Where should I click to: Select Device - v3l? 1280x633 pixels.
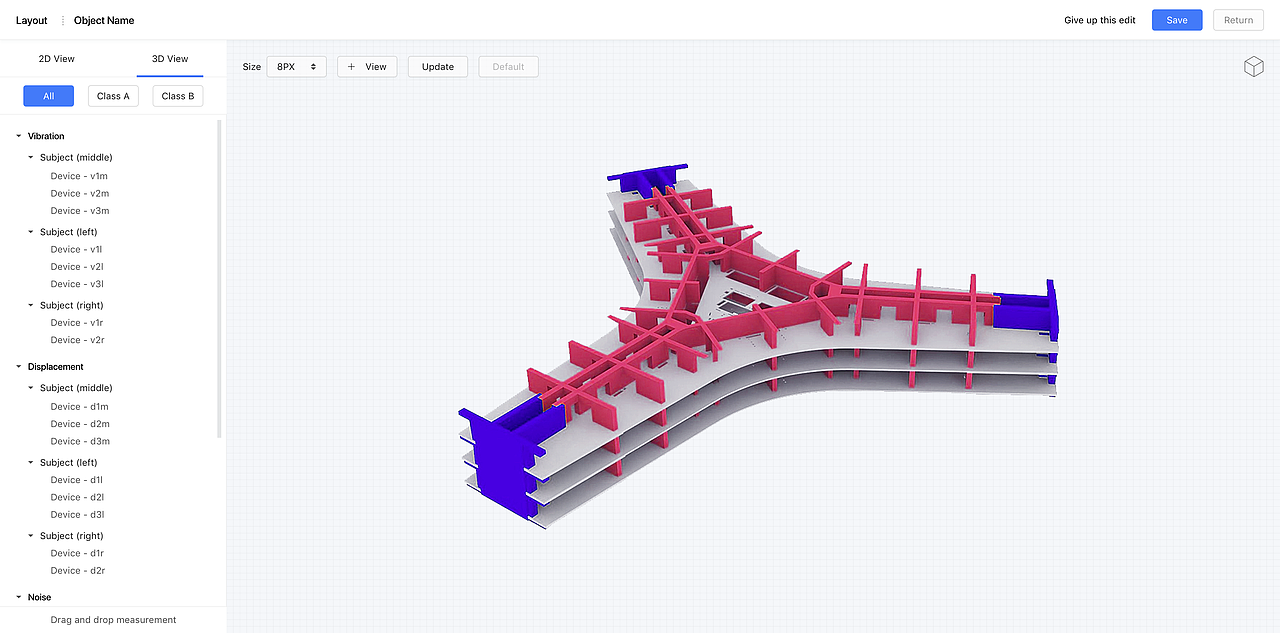(77, 284)
